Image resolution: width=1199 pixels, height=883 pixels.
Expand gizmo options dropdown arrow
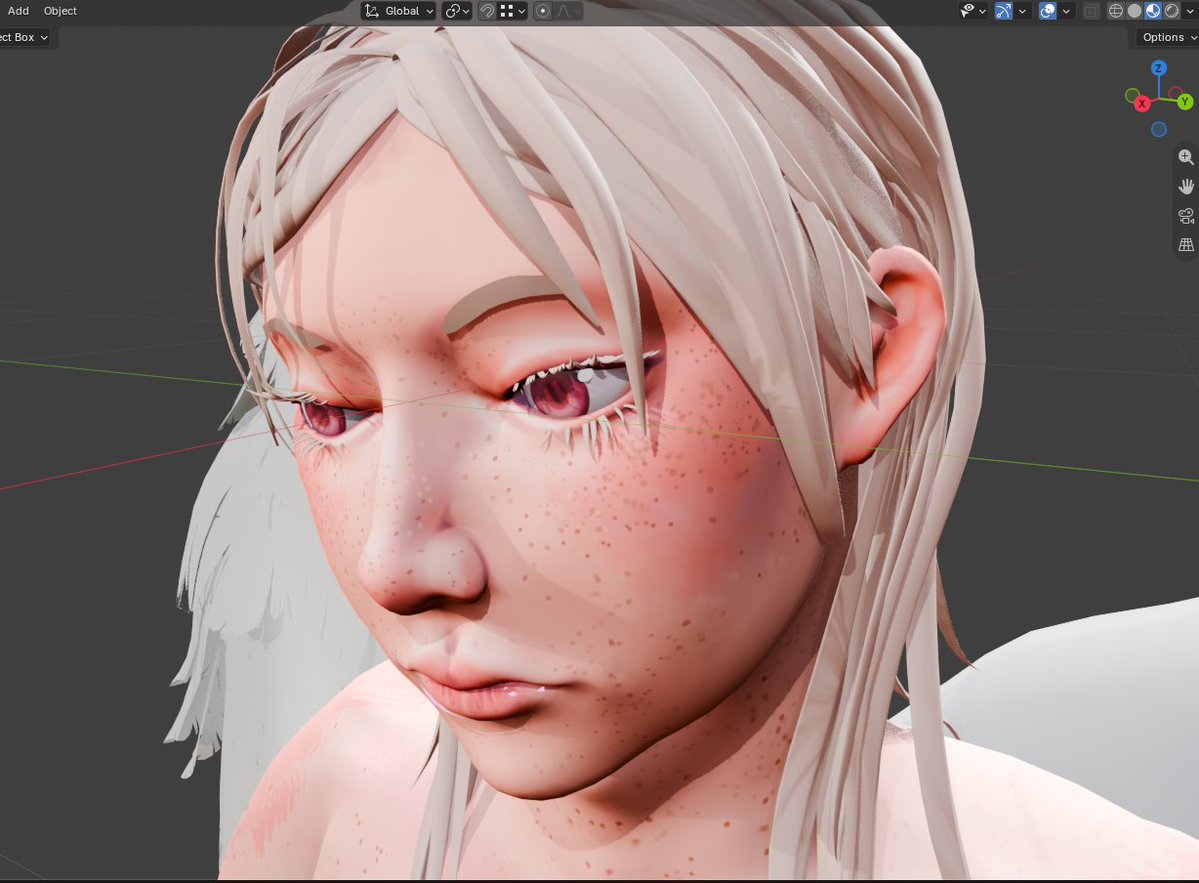1022,11
